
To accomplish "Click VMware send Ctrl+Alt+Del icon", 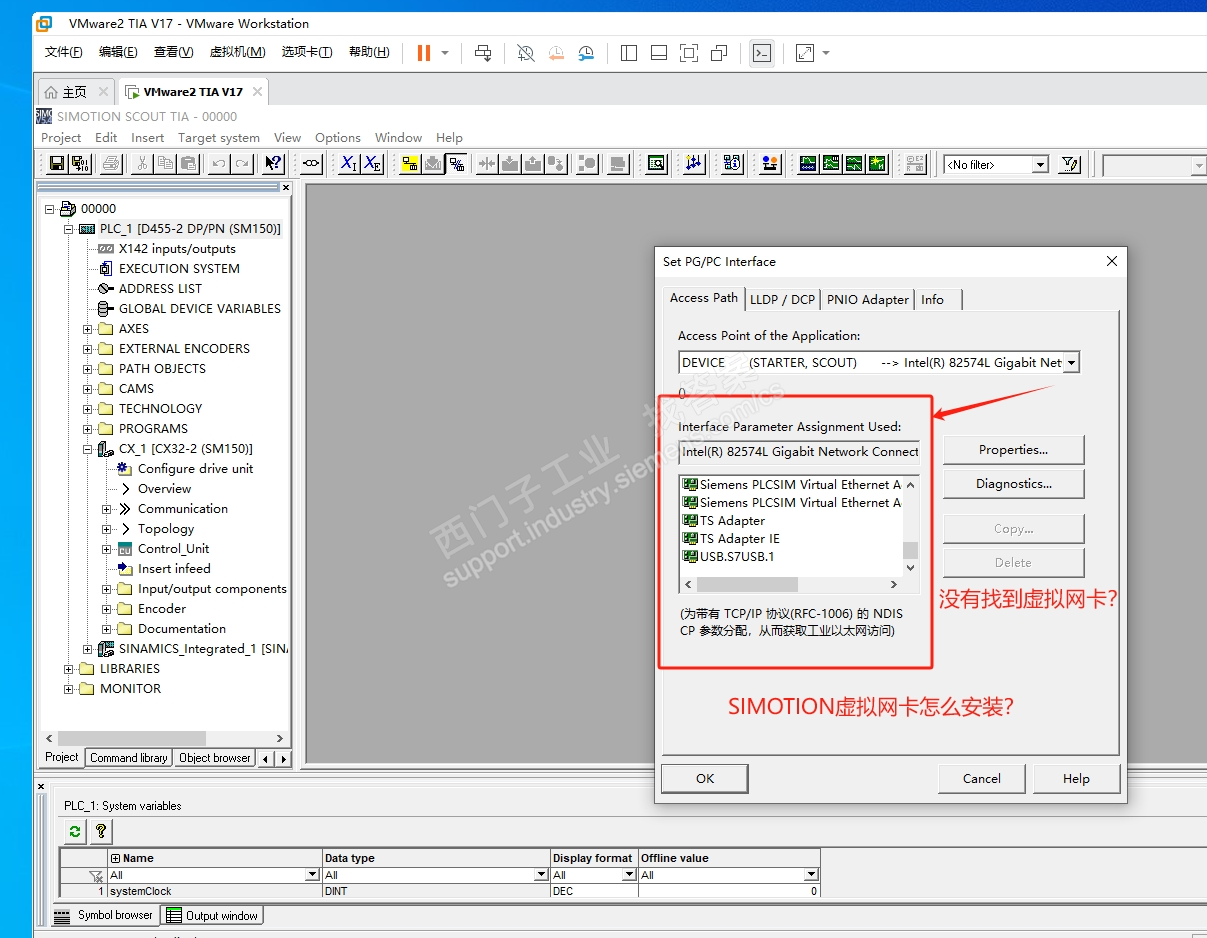I will coord(483,53).
